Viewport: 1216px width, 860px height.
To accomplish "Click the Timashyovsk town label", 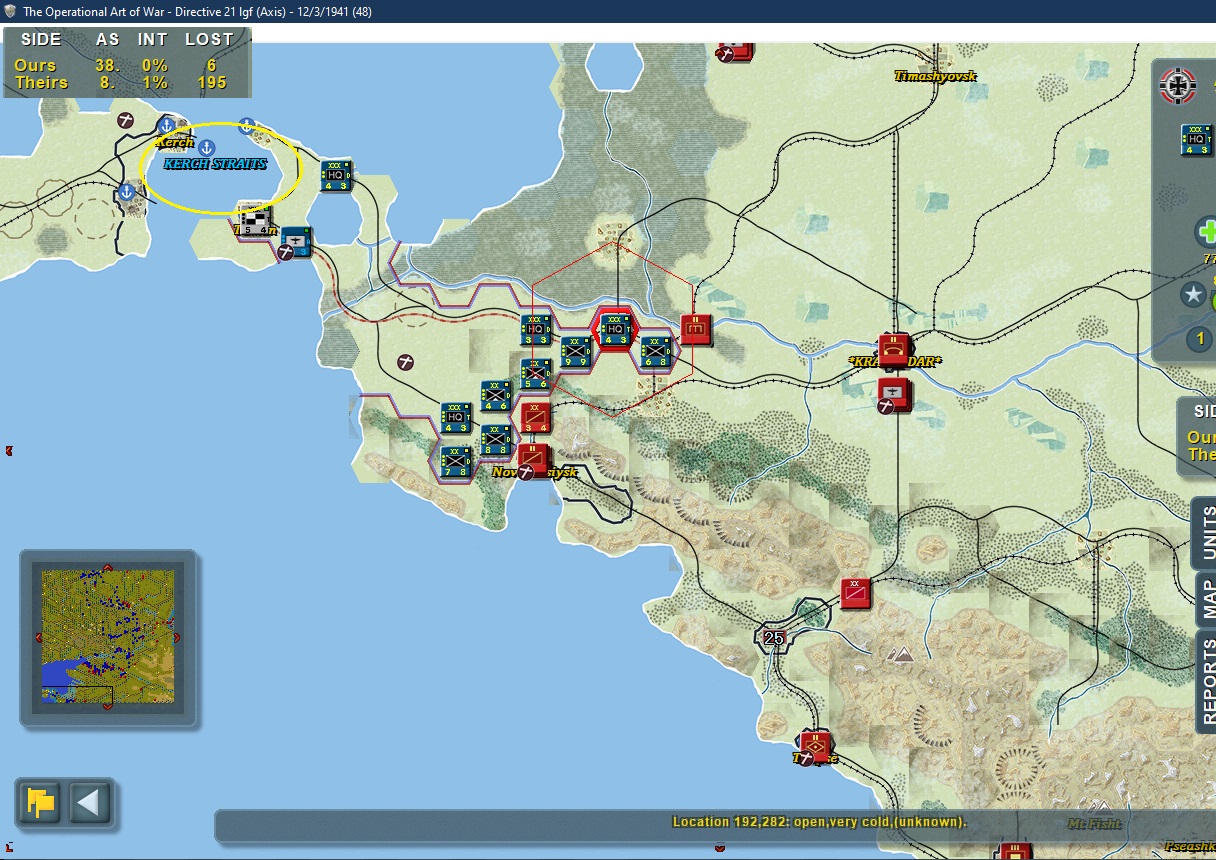I will 935,76.
